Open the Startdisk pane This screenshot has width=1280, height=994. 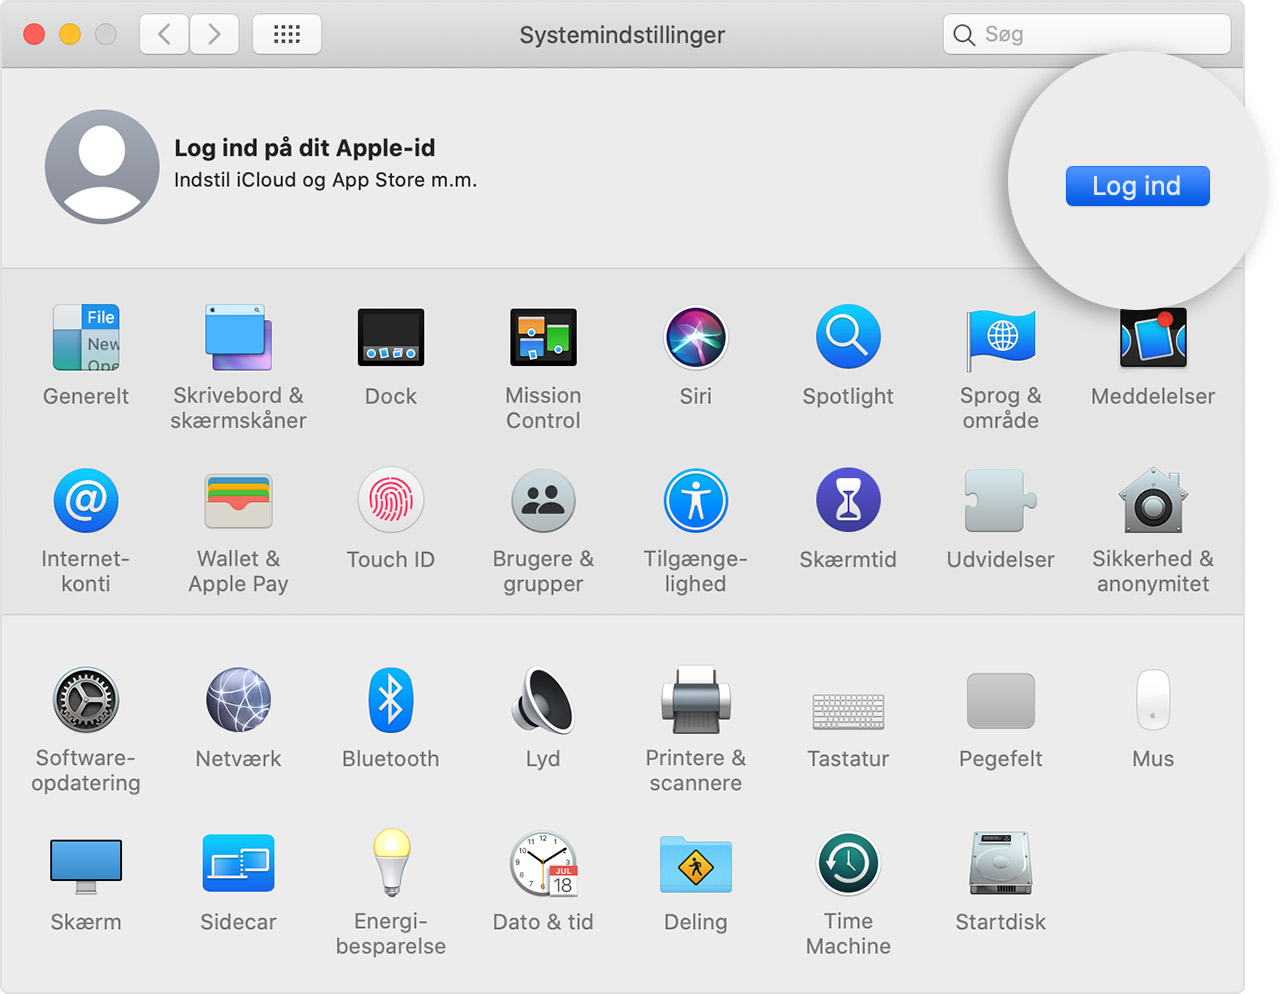pos(1000,863)
